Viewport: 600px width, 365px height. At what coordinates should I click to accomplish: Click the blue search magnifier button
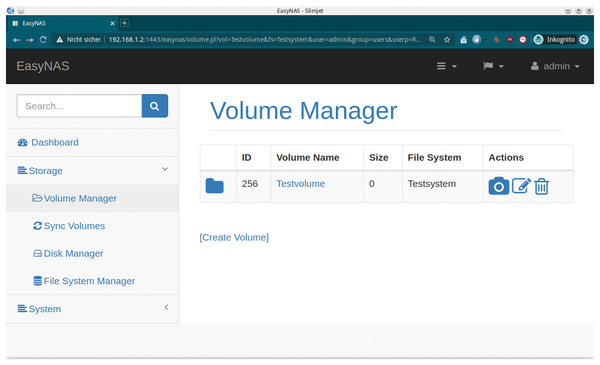(x=155, y=106)
